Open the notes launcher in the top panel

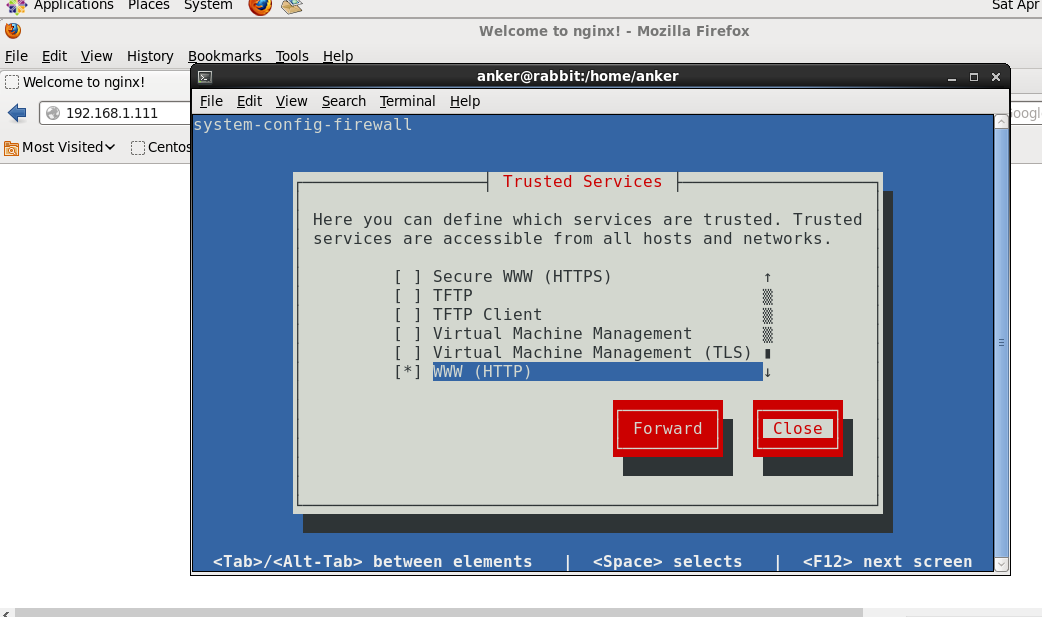(x=291, y=6)
